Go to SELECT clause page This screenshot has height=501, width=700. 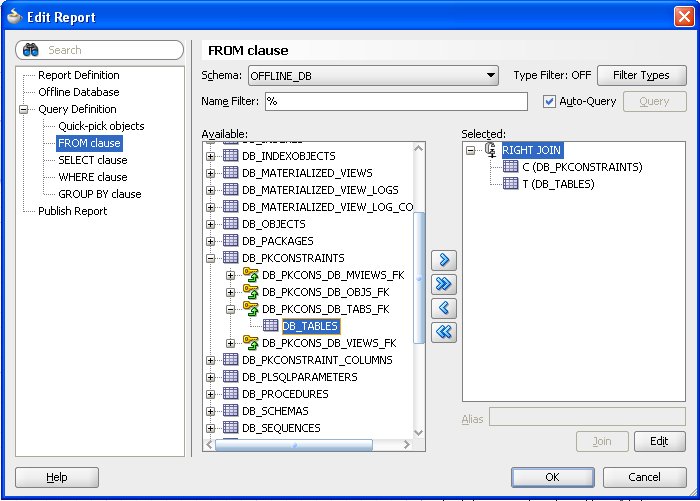point(93,160)
